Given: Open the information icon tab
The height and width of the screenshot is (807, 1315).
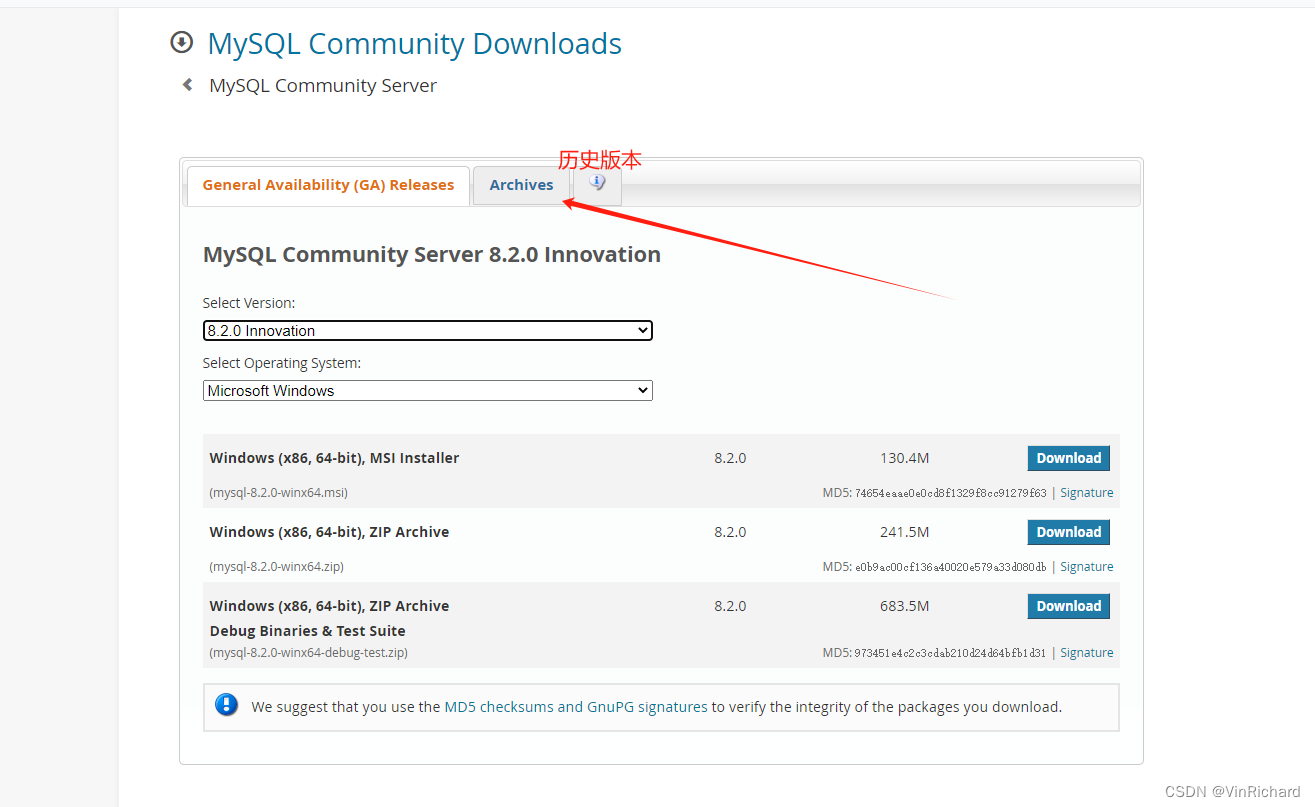Looking at the screenshot, I should pyautogui.click(x=597, y=184).
